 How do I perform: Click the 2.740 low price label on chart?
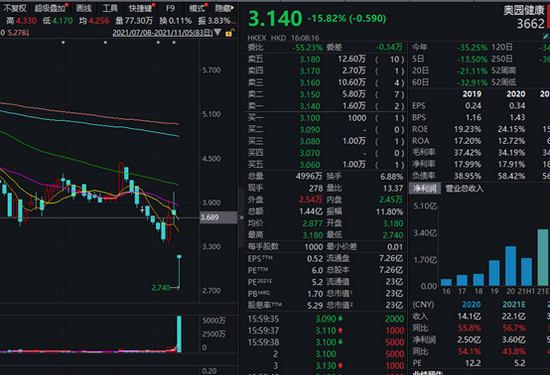pyautogui.click(x=161, y=288)
